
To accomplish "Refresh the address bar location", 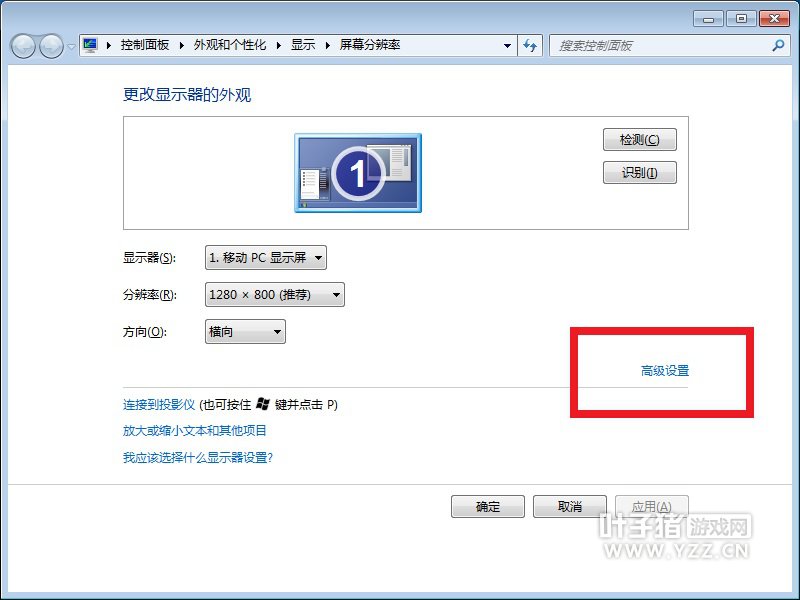I will pos(530,45).
